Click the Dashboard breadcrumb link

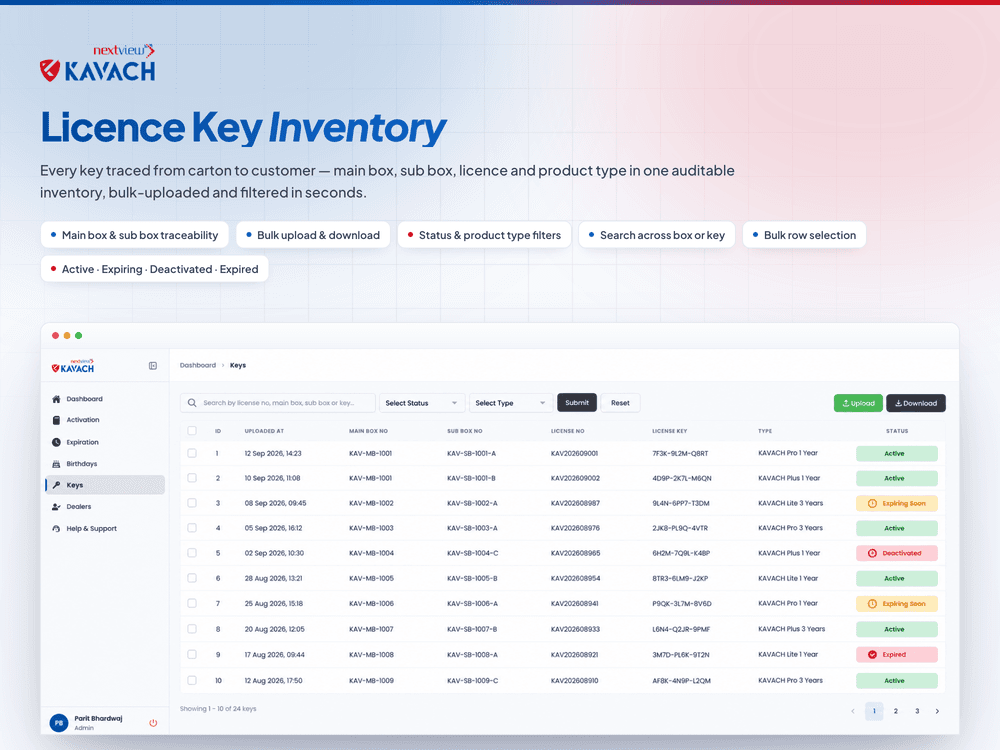[198, 365]
